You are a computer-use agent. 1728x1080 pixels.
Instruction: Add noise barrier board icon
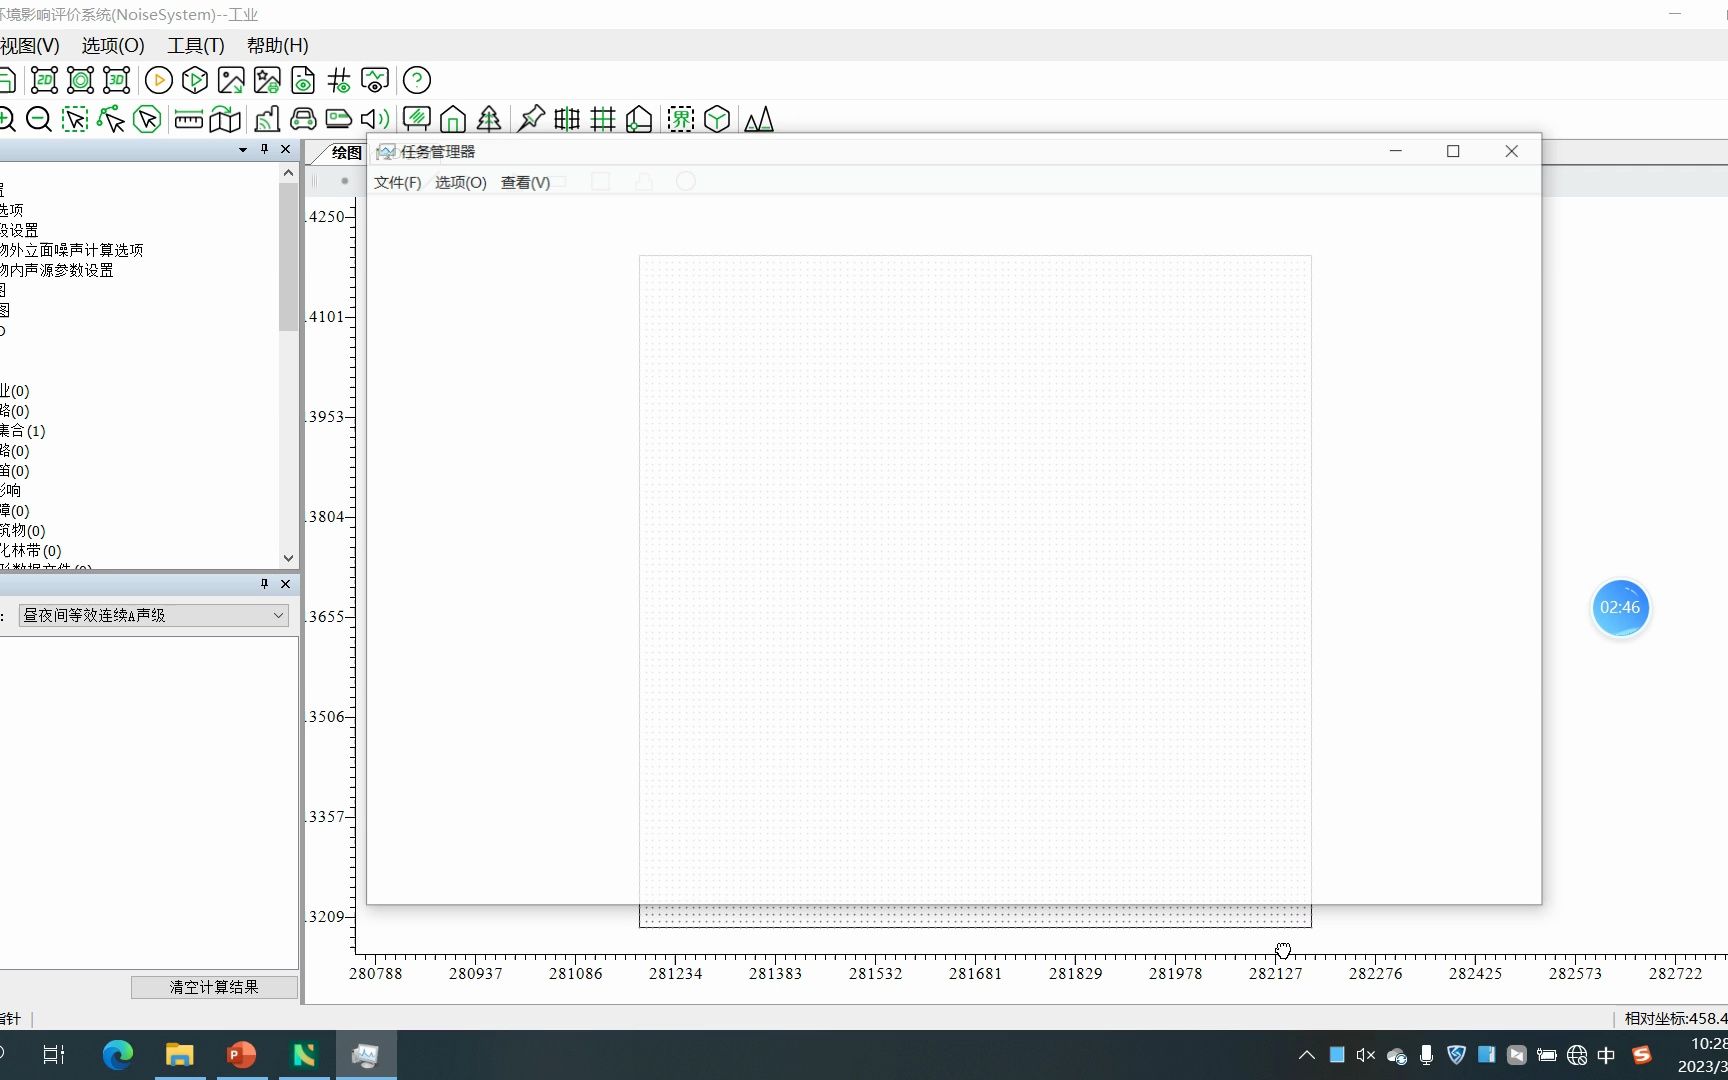click(417, 120)
